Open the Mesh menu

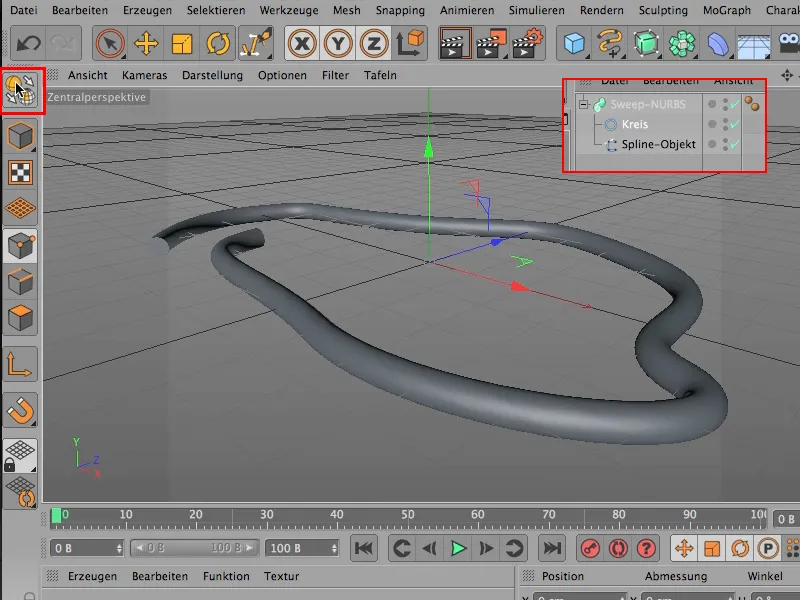[346, 10]
